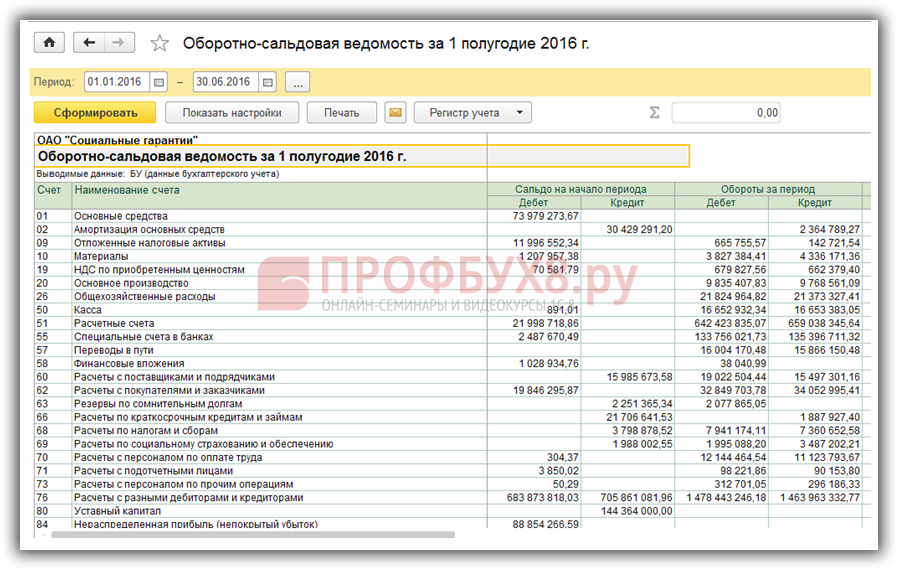Select row 51 Расчетные счета
The image size is (898, 570).
point(452,323)
